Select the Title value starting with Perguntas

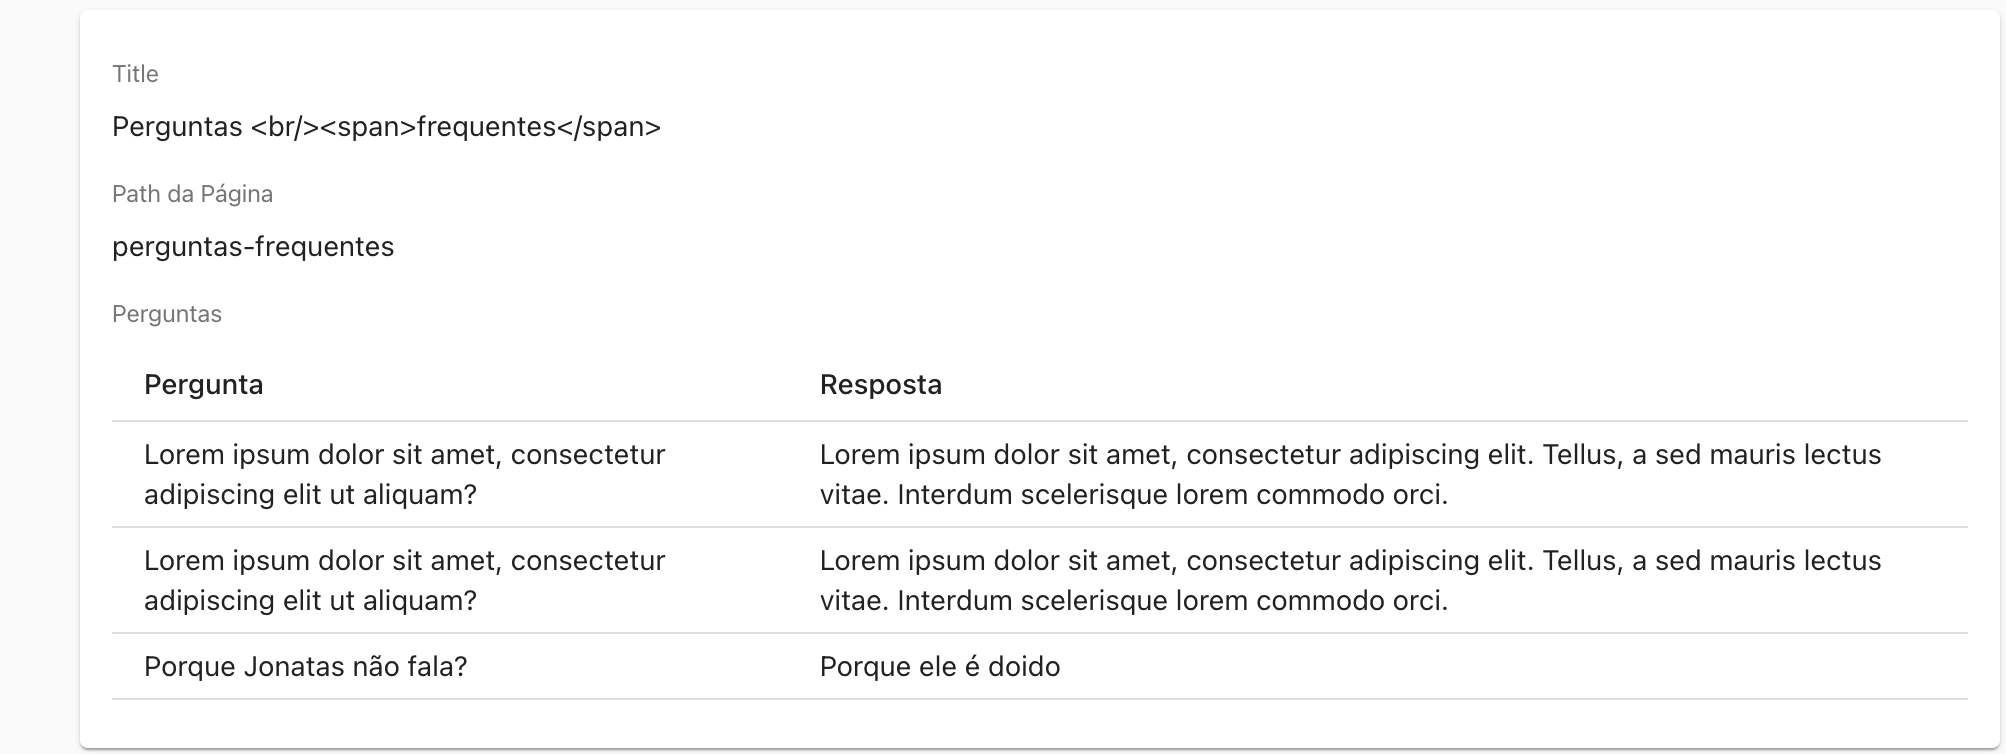click(x=386, y=127)
